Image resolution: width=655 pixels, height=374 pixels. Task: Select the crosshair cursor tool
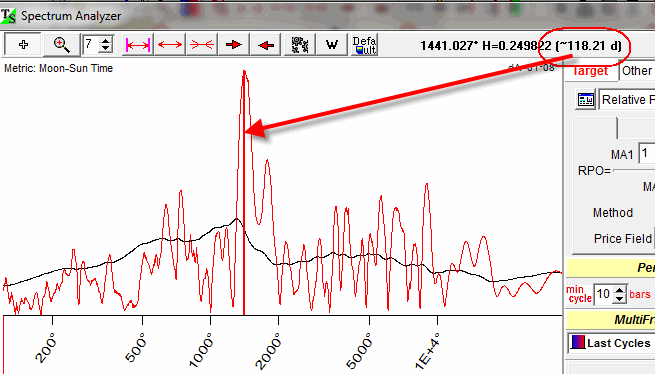[x=23, y=44]
